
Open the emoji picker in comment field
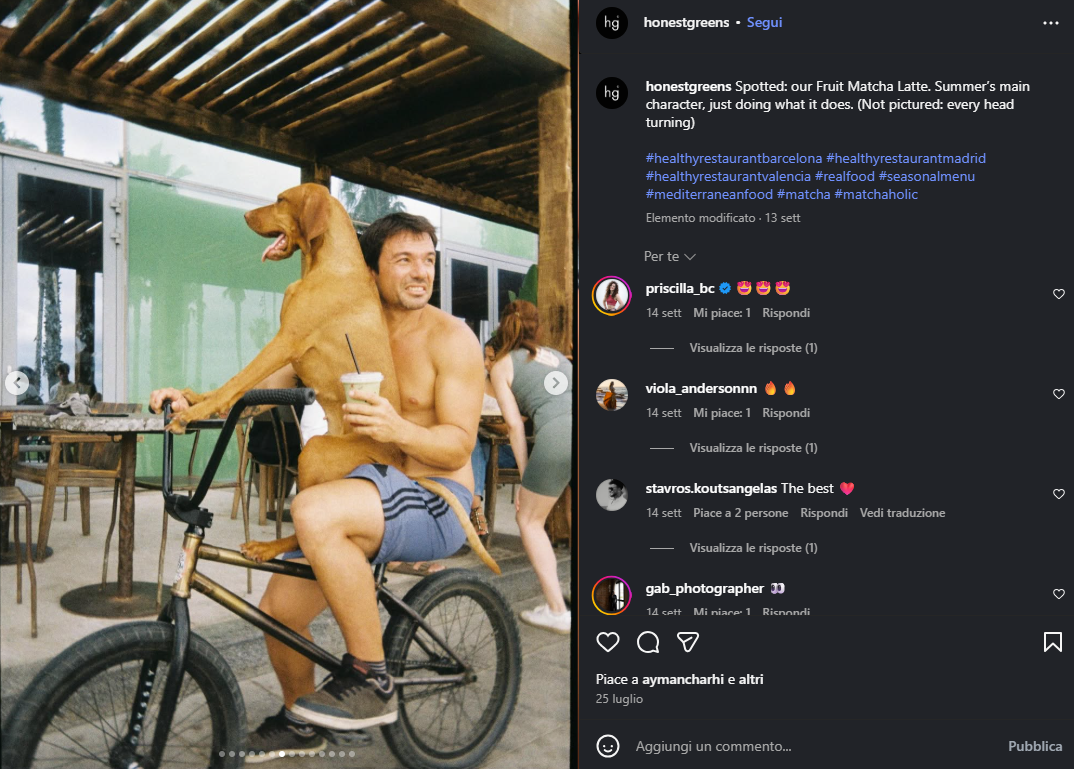pos(608,746)
